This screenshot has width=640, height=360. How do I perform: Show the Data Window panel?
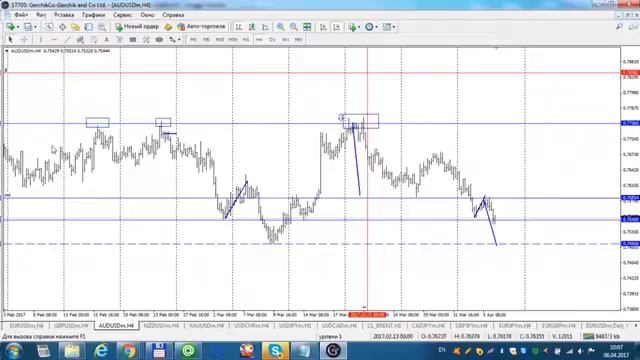pyautogui.click(x=62, y=27)
